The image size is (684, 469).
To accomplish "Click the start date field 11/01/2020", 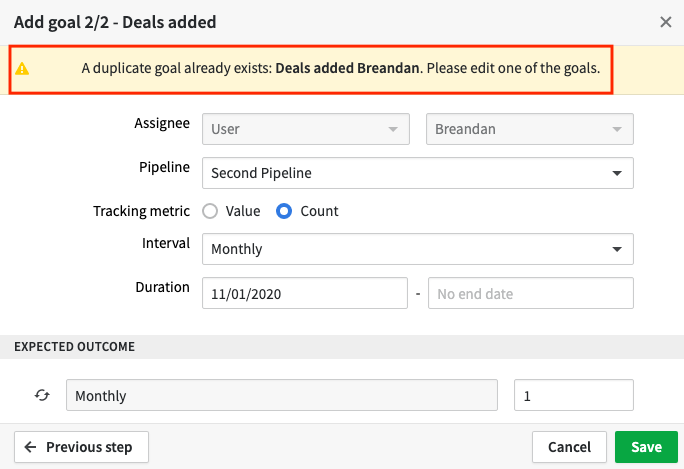I will point(305,293).
